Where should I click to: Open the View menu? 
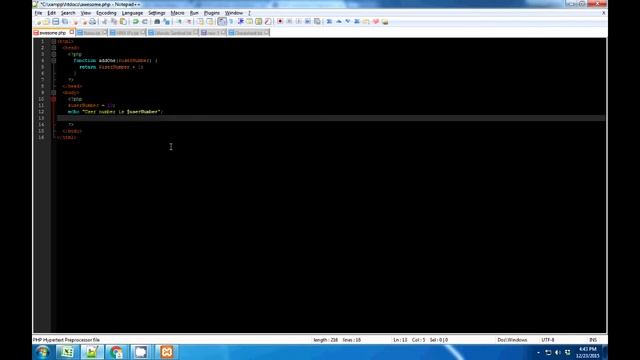click(x=86, y=13)
